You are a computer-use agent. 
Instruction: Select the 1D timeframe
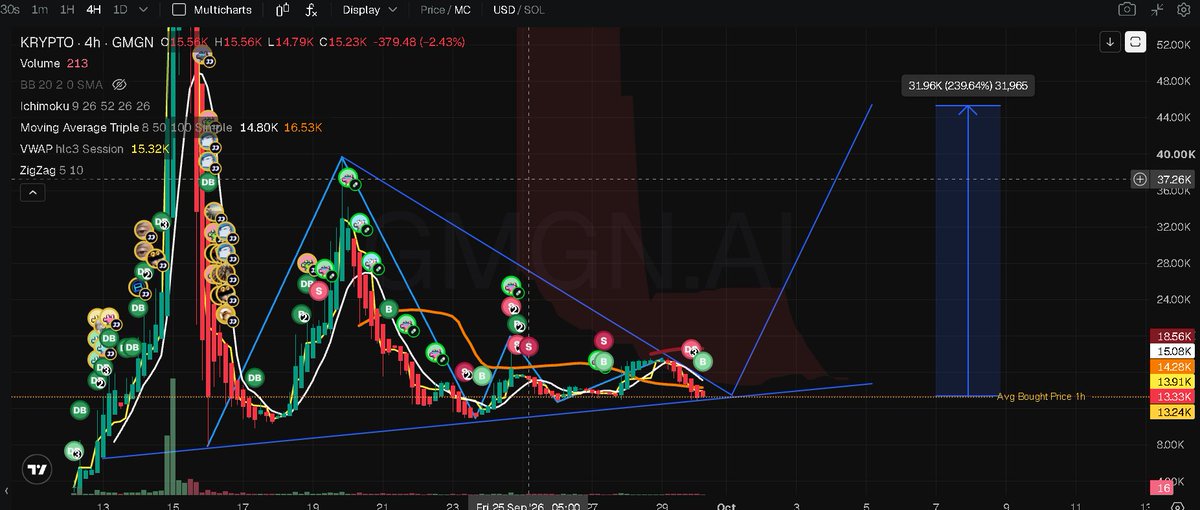tap(120, 10)
